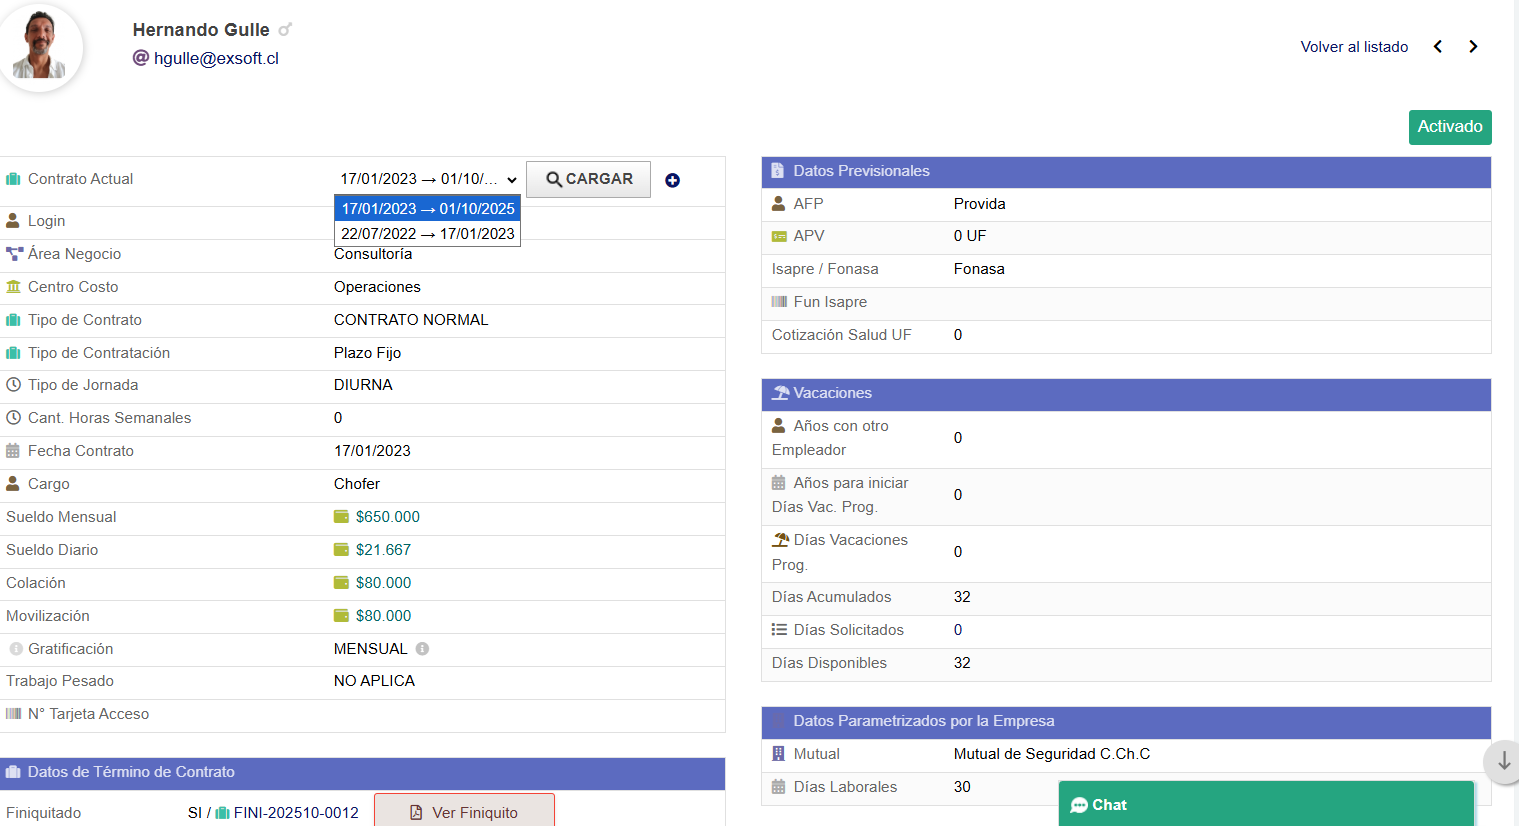Go to previous employee with left chevron
Screen dimensions: 1519x826
pyautogui.click(x=1438, y=47)
